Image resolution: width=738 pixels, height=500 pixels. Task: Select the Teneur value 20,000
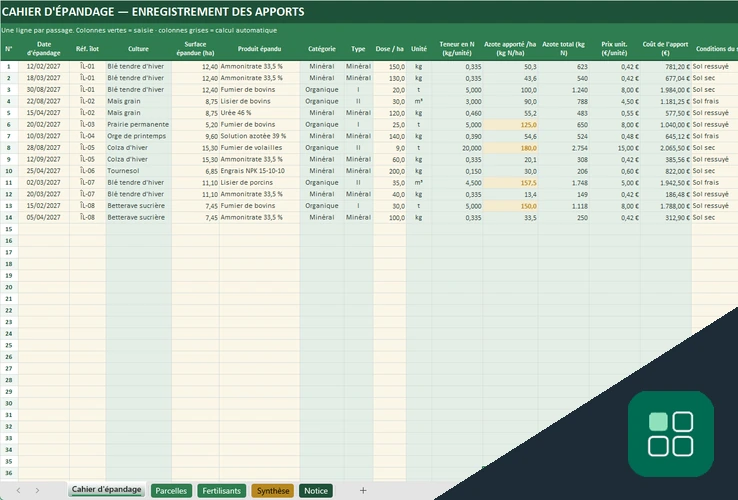pos(457,148)
